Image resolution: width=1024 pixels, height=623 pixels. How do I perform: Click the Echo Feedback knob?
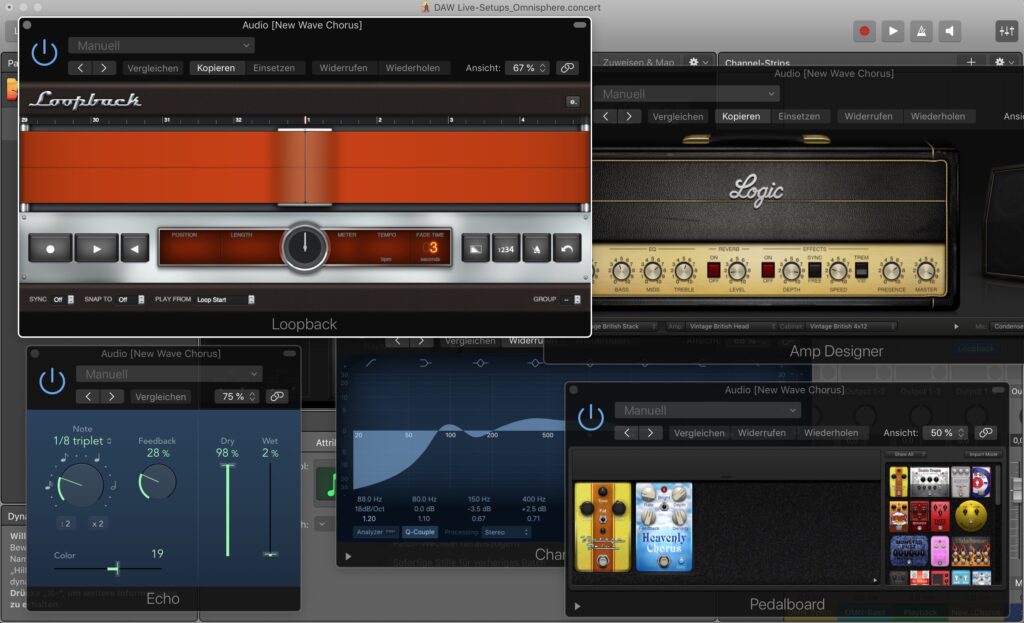tap(157, 482)
